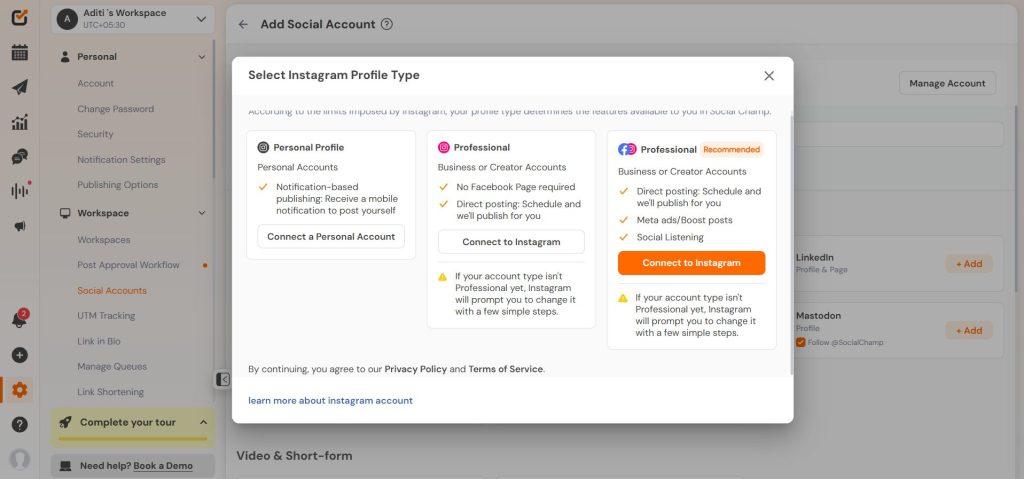
Task: Open the help question mark icon
Action: pyautogui.click(x=20, y=425)
